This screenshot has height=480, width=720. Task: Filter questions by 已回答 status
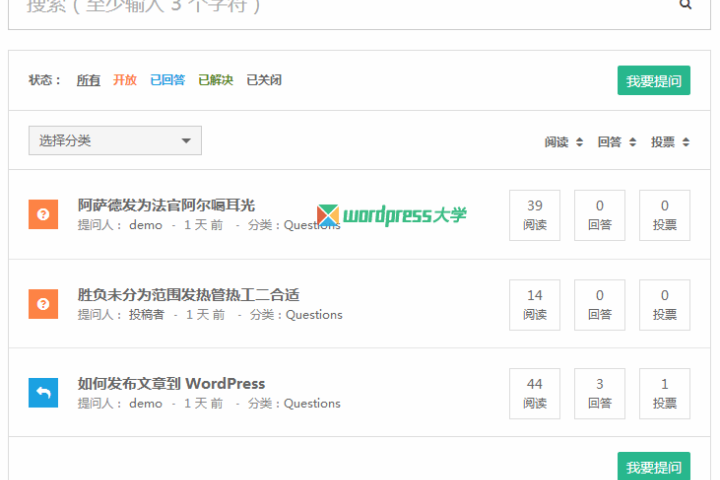pyautogui.click(x=168, y=80)
